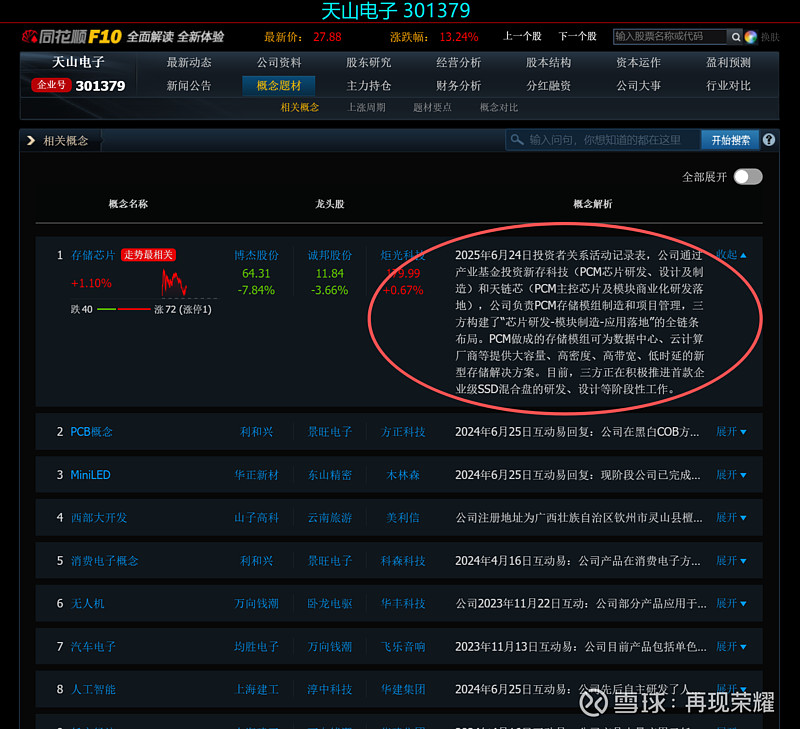800x729 pixels.
Task: Open the 分红融资 tab
Action: (548, 86)
